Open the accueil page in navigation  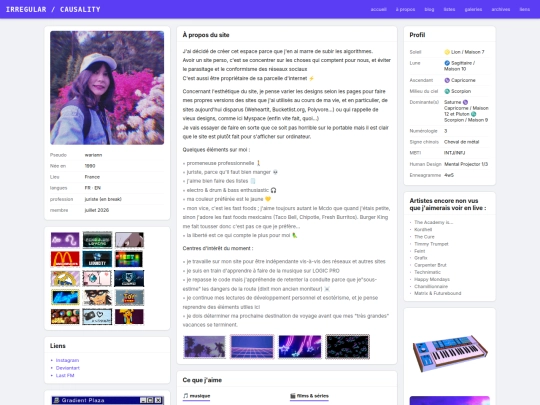pyautogui.click(x=378, y=9)
